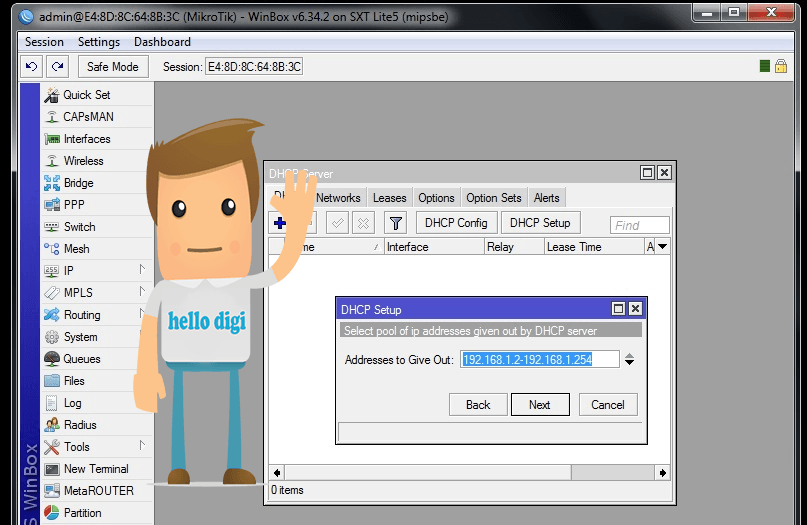Open the Partition menu entry
Image resolution: width=807 pixels, height=525 pixels.
coord(97,513)
